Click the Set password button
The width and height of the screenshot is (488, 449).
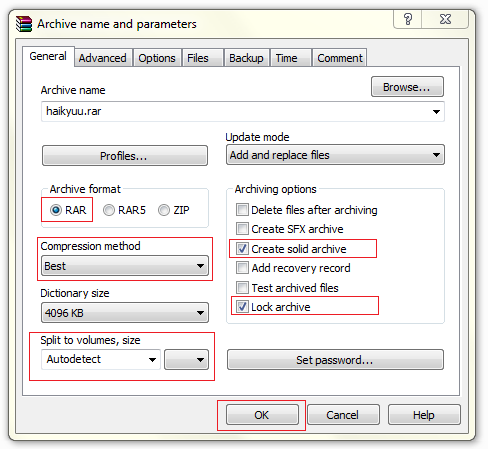(335, 360)
